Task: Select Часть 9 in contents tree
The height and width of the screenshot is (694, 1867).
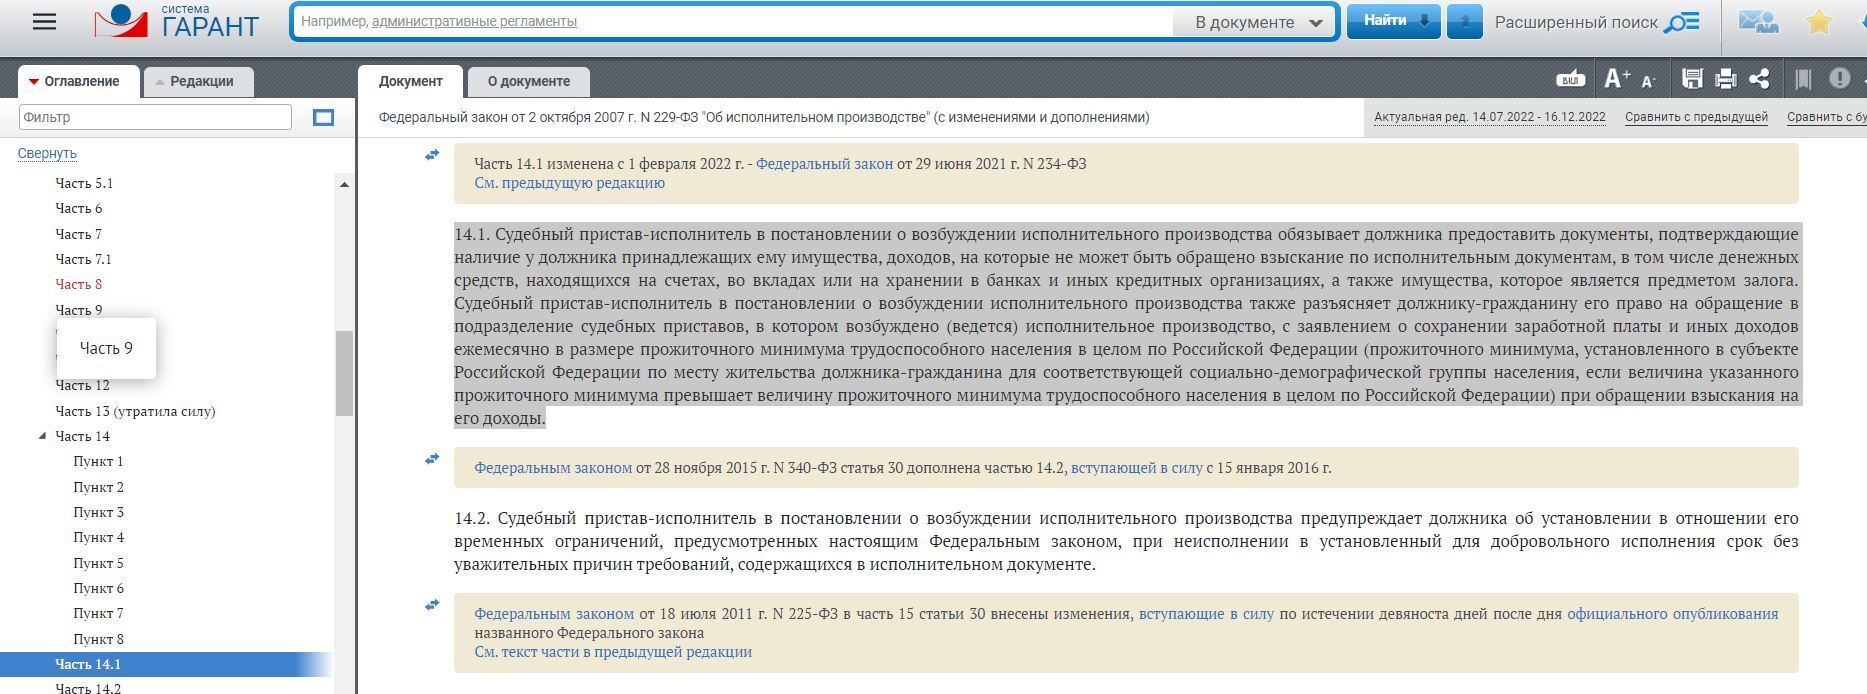Action: (79, 310)
